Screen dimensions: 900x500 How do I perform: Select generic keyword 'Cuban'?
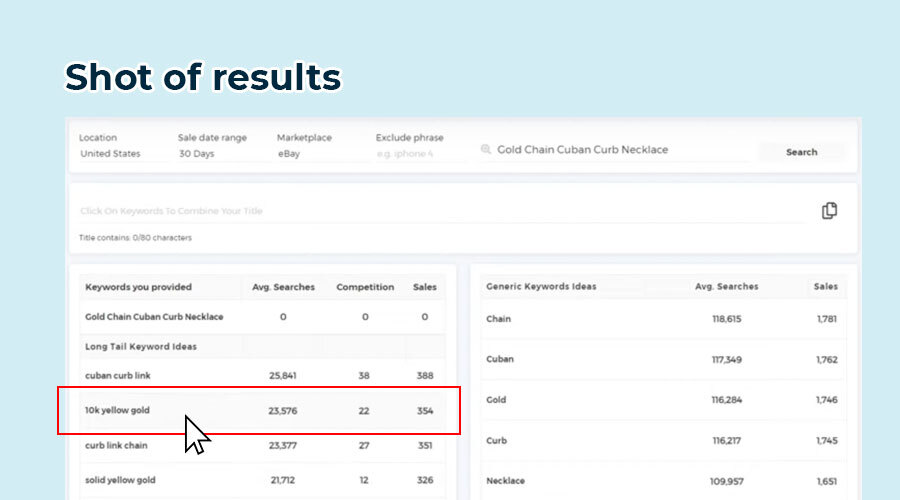[500, 359]
